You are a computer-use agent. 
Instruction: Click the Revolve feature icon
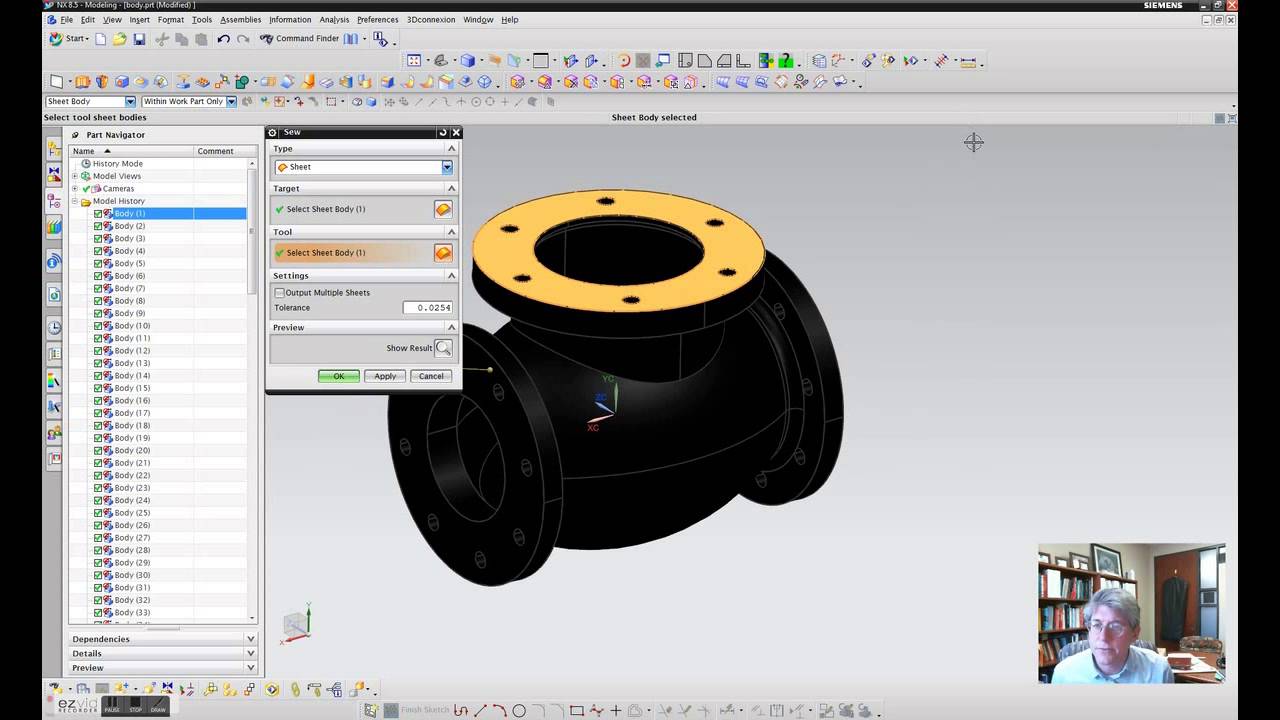click(102, 82)
